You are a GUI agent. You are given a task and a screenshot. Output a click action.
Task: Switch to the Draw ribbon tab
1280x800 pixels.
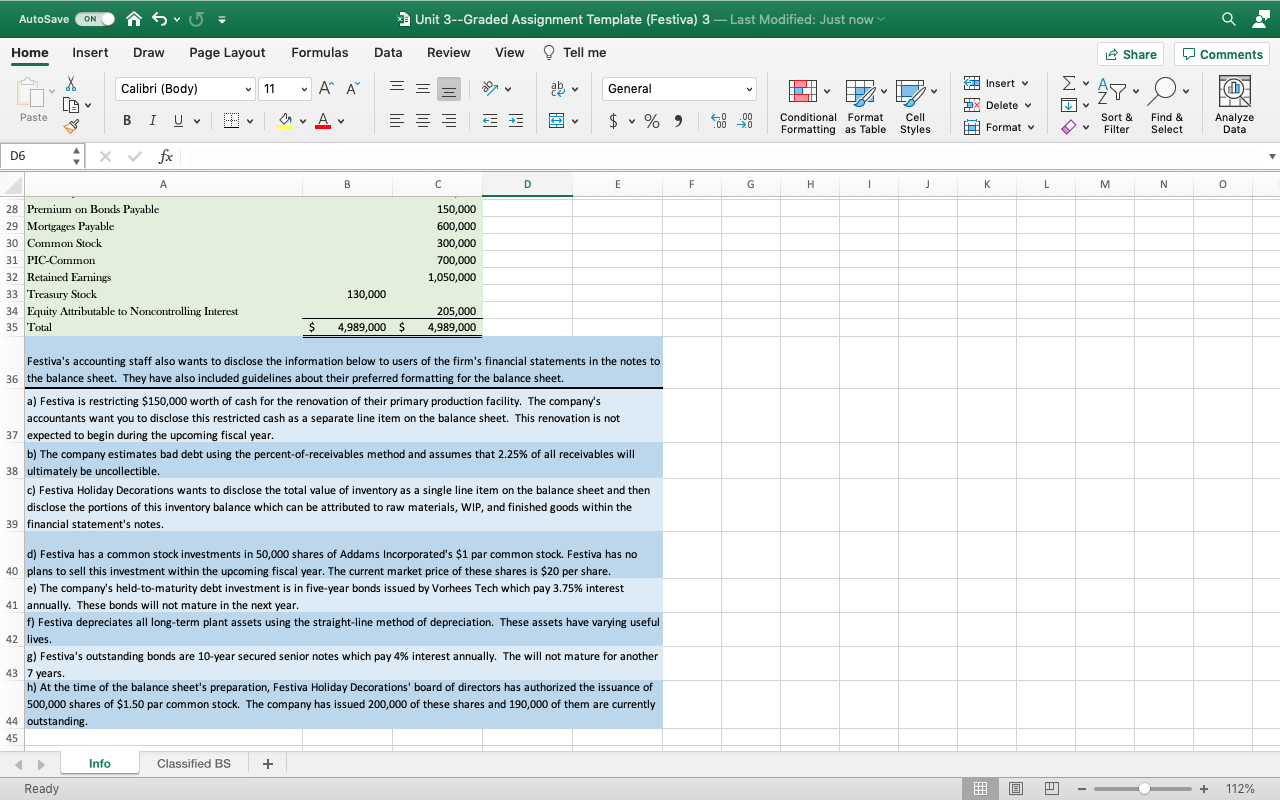[149, 52]
